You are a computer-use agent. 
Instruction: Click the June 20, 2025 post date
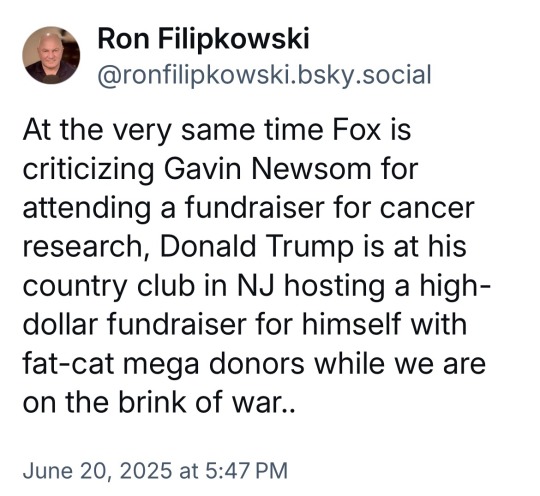coord(97,471)
